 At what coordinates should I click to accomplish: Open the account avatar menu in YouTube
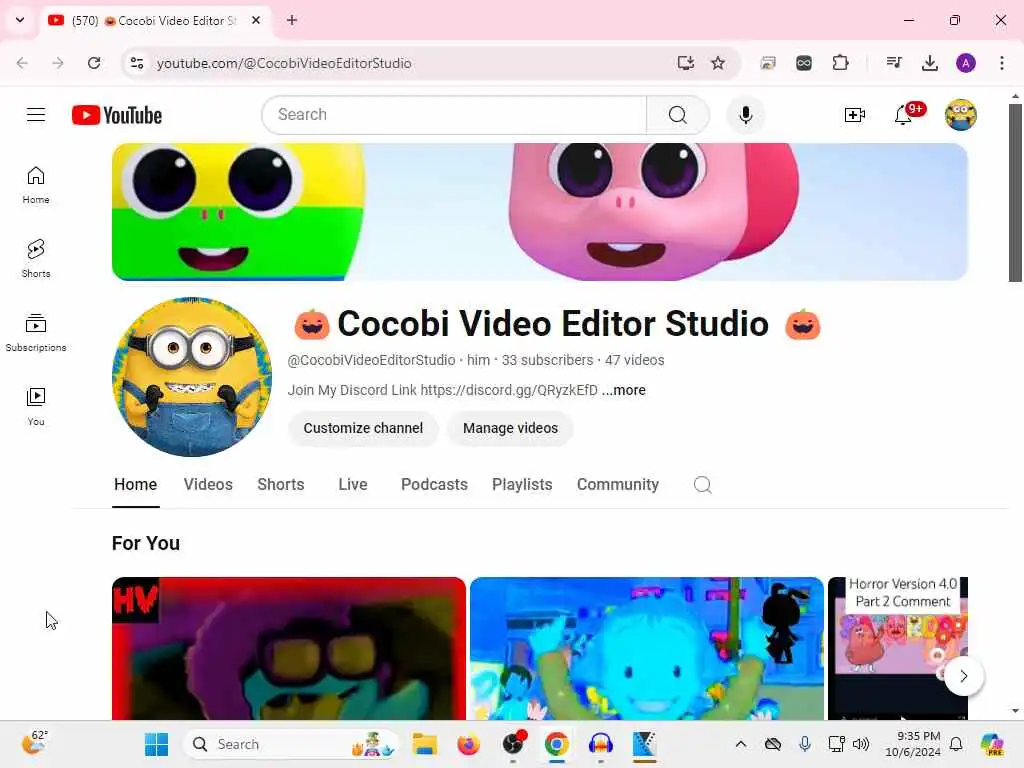(x=961, y=115)
